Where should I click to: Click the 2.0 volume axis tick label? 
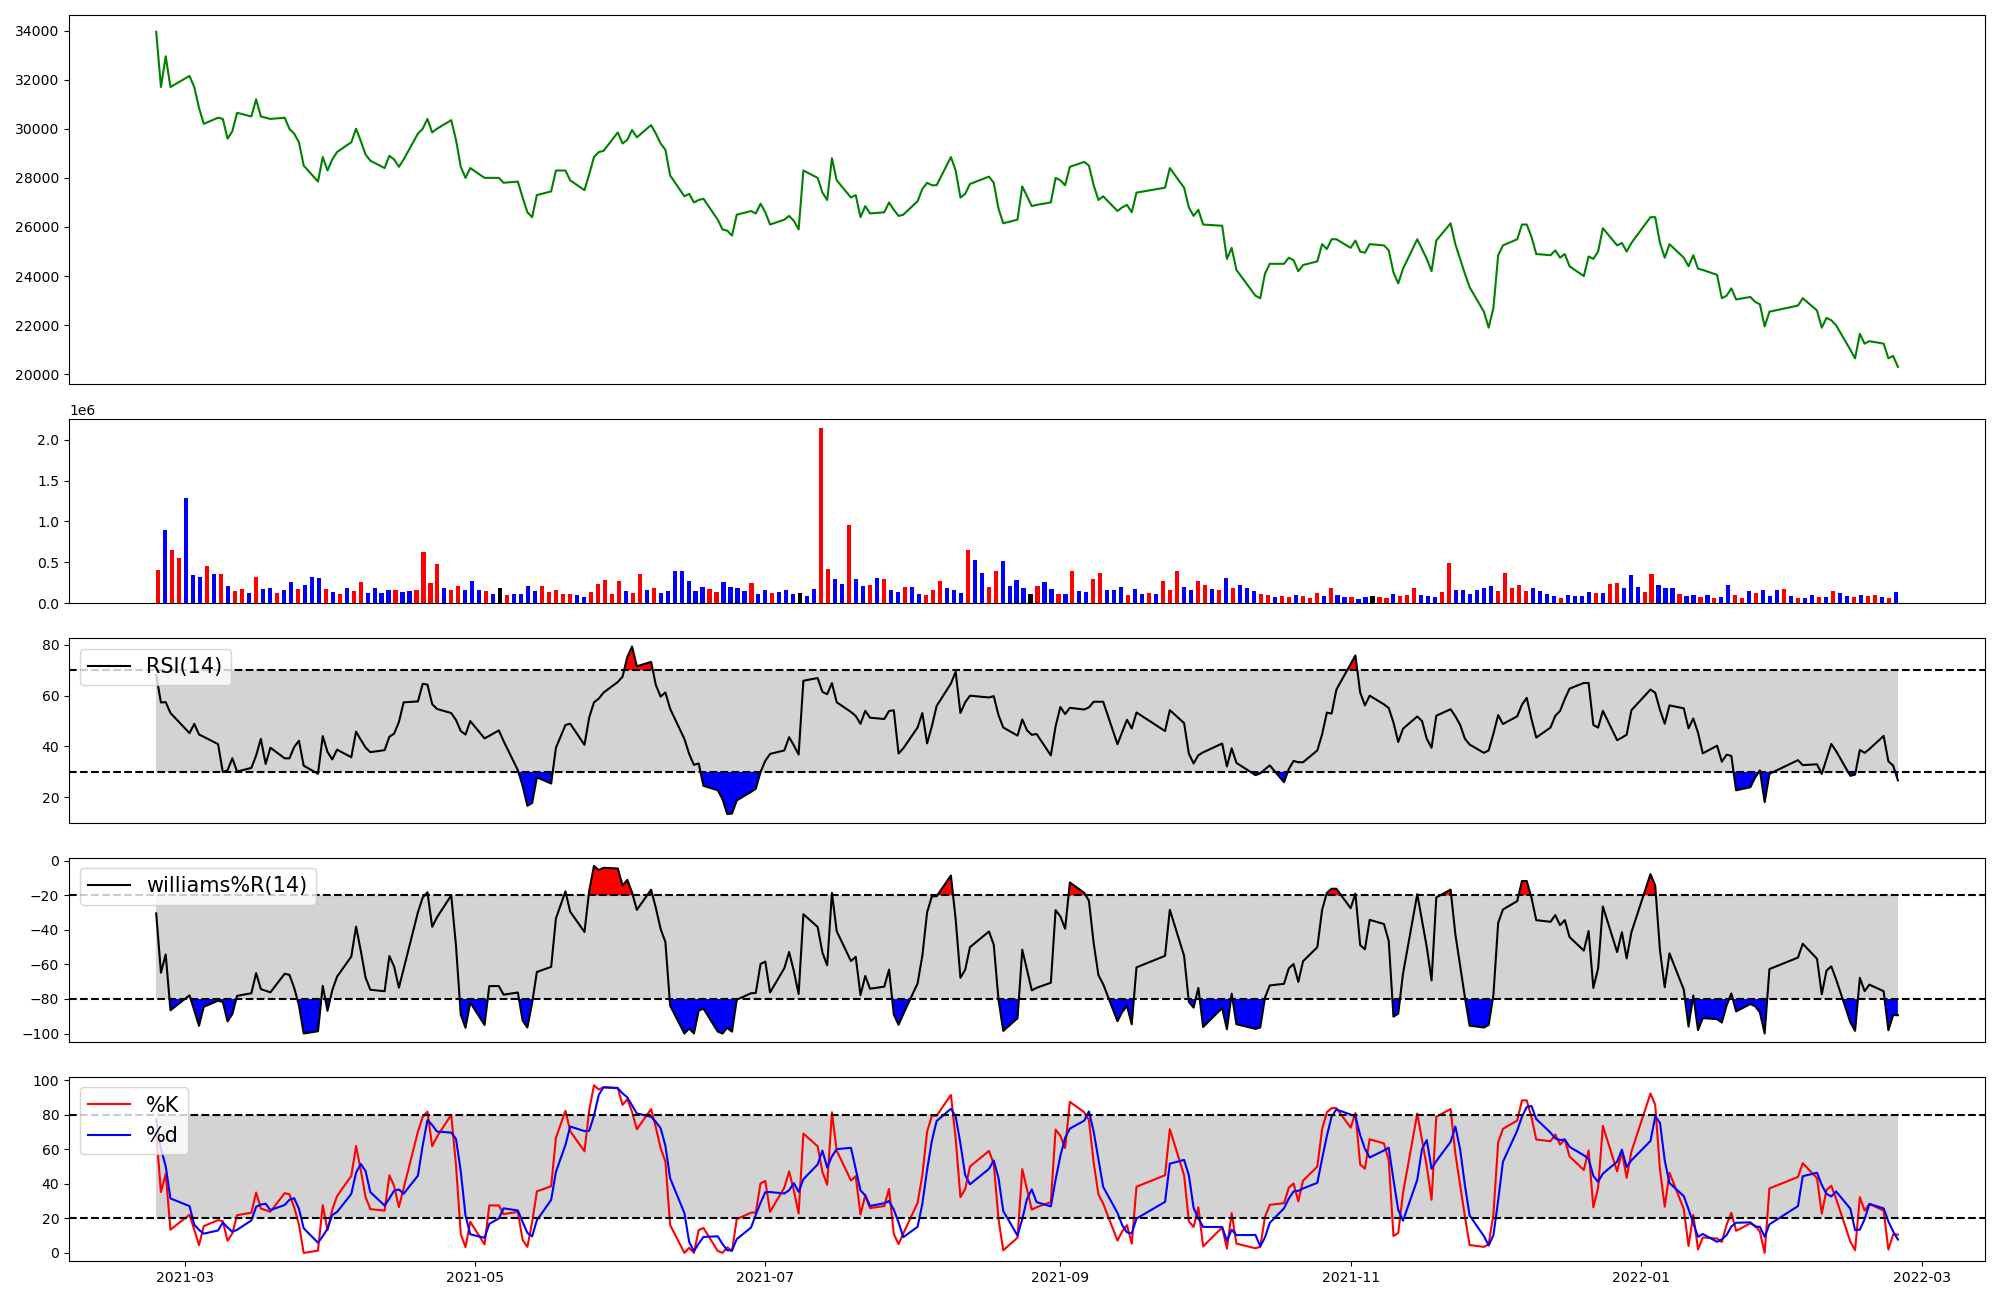click(47, 440)
